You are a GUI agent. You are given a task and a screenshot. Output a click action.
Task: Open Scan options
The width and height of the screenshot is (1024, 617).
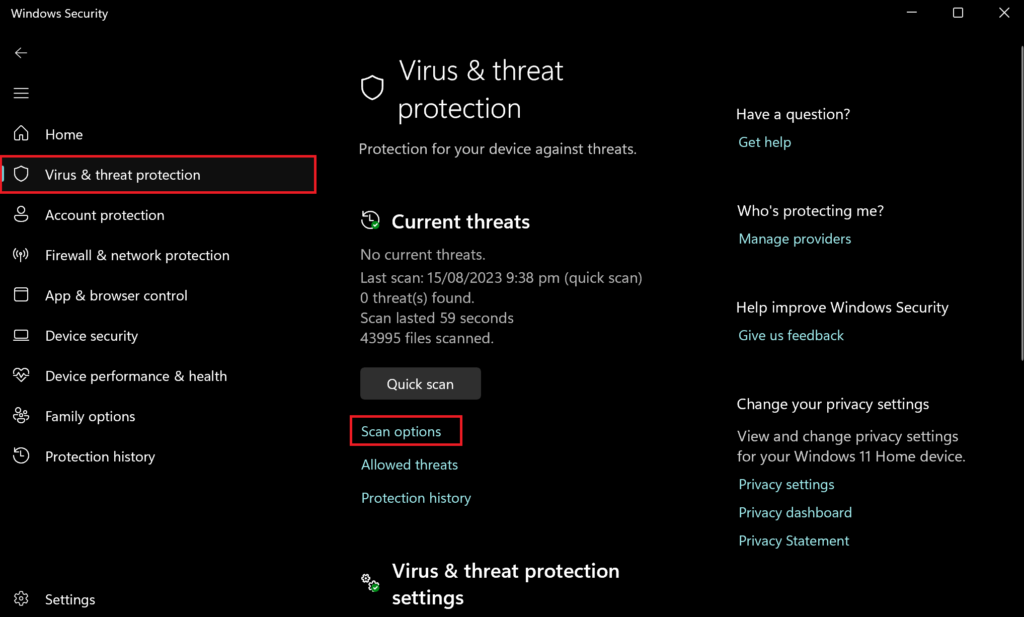click(x=401, y=430)
